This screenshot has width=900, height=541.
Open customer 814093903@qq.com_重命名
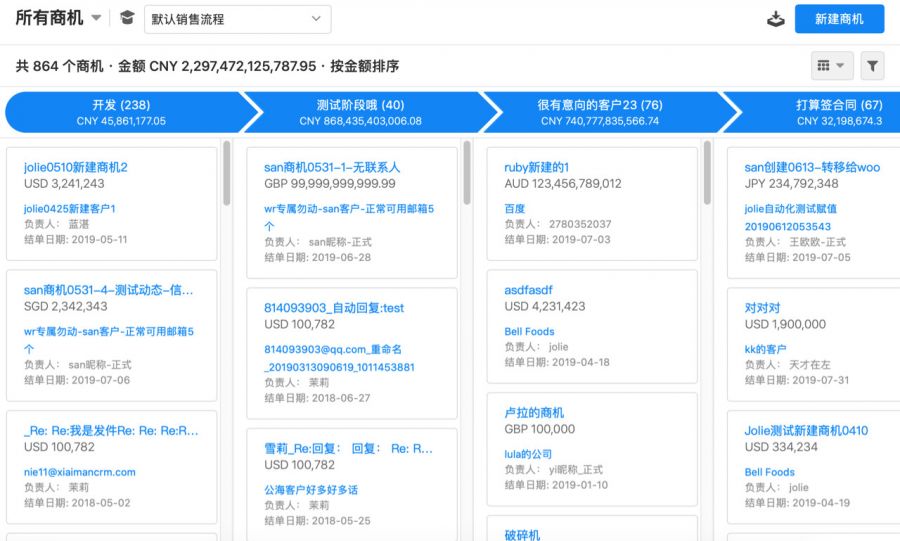(339, 358)
